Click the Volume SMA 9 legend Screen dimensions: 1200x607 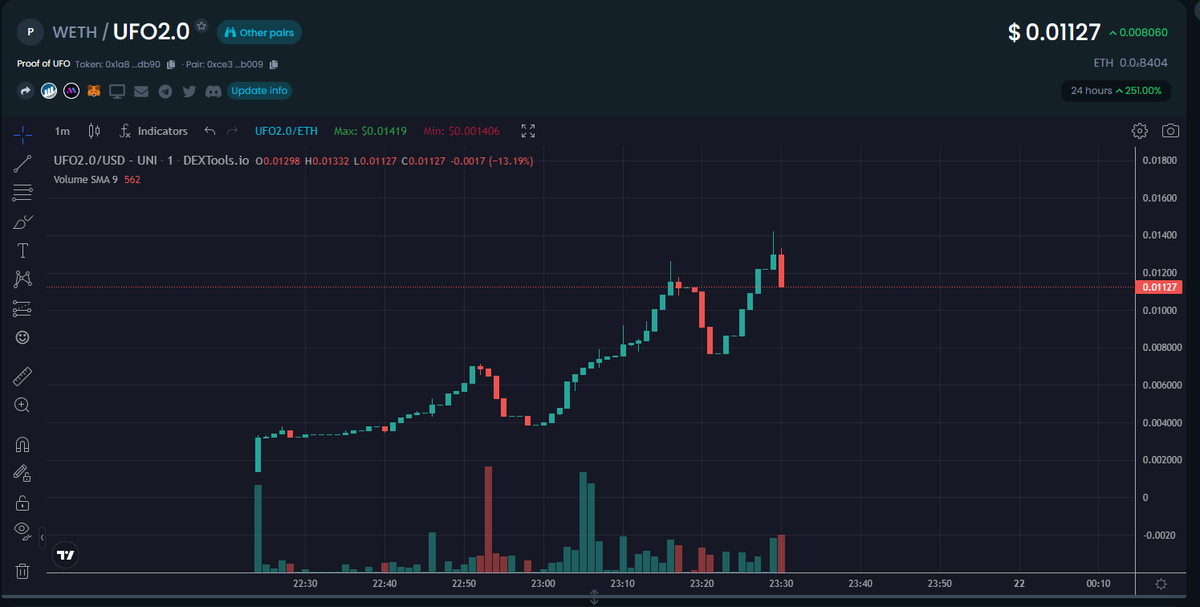[x=97, y=180]
